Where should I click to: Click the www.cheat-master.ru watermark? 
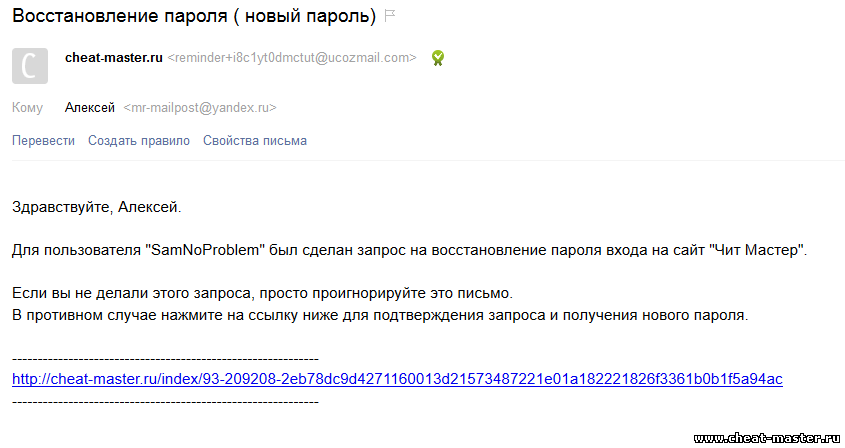point(767,438)
